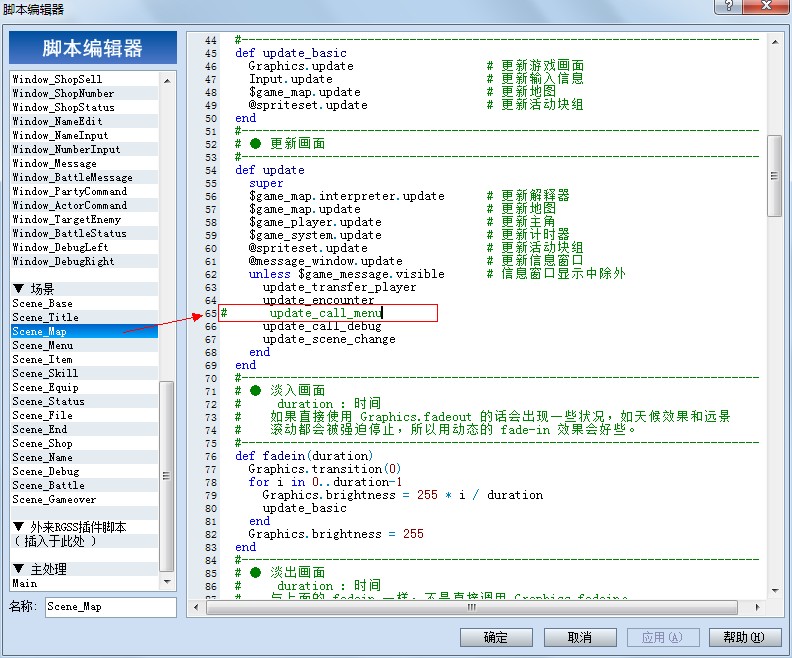The height and width of the screenshot is (658, 792).
Task: Click the super keyword on line 55
Action: click(266, 183)
